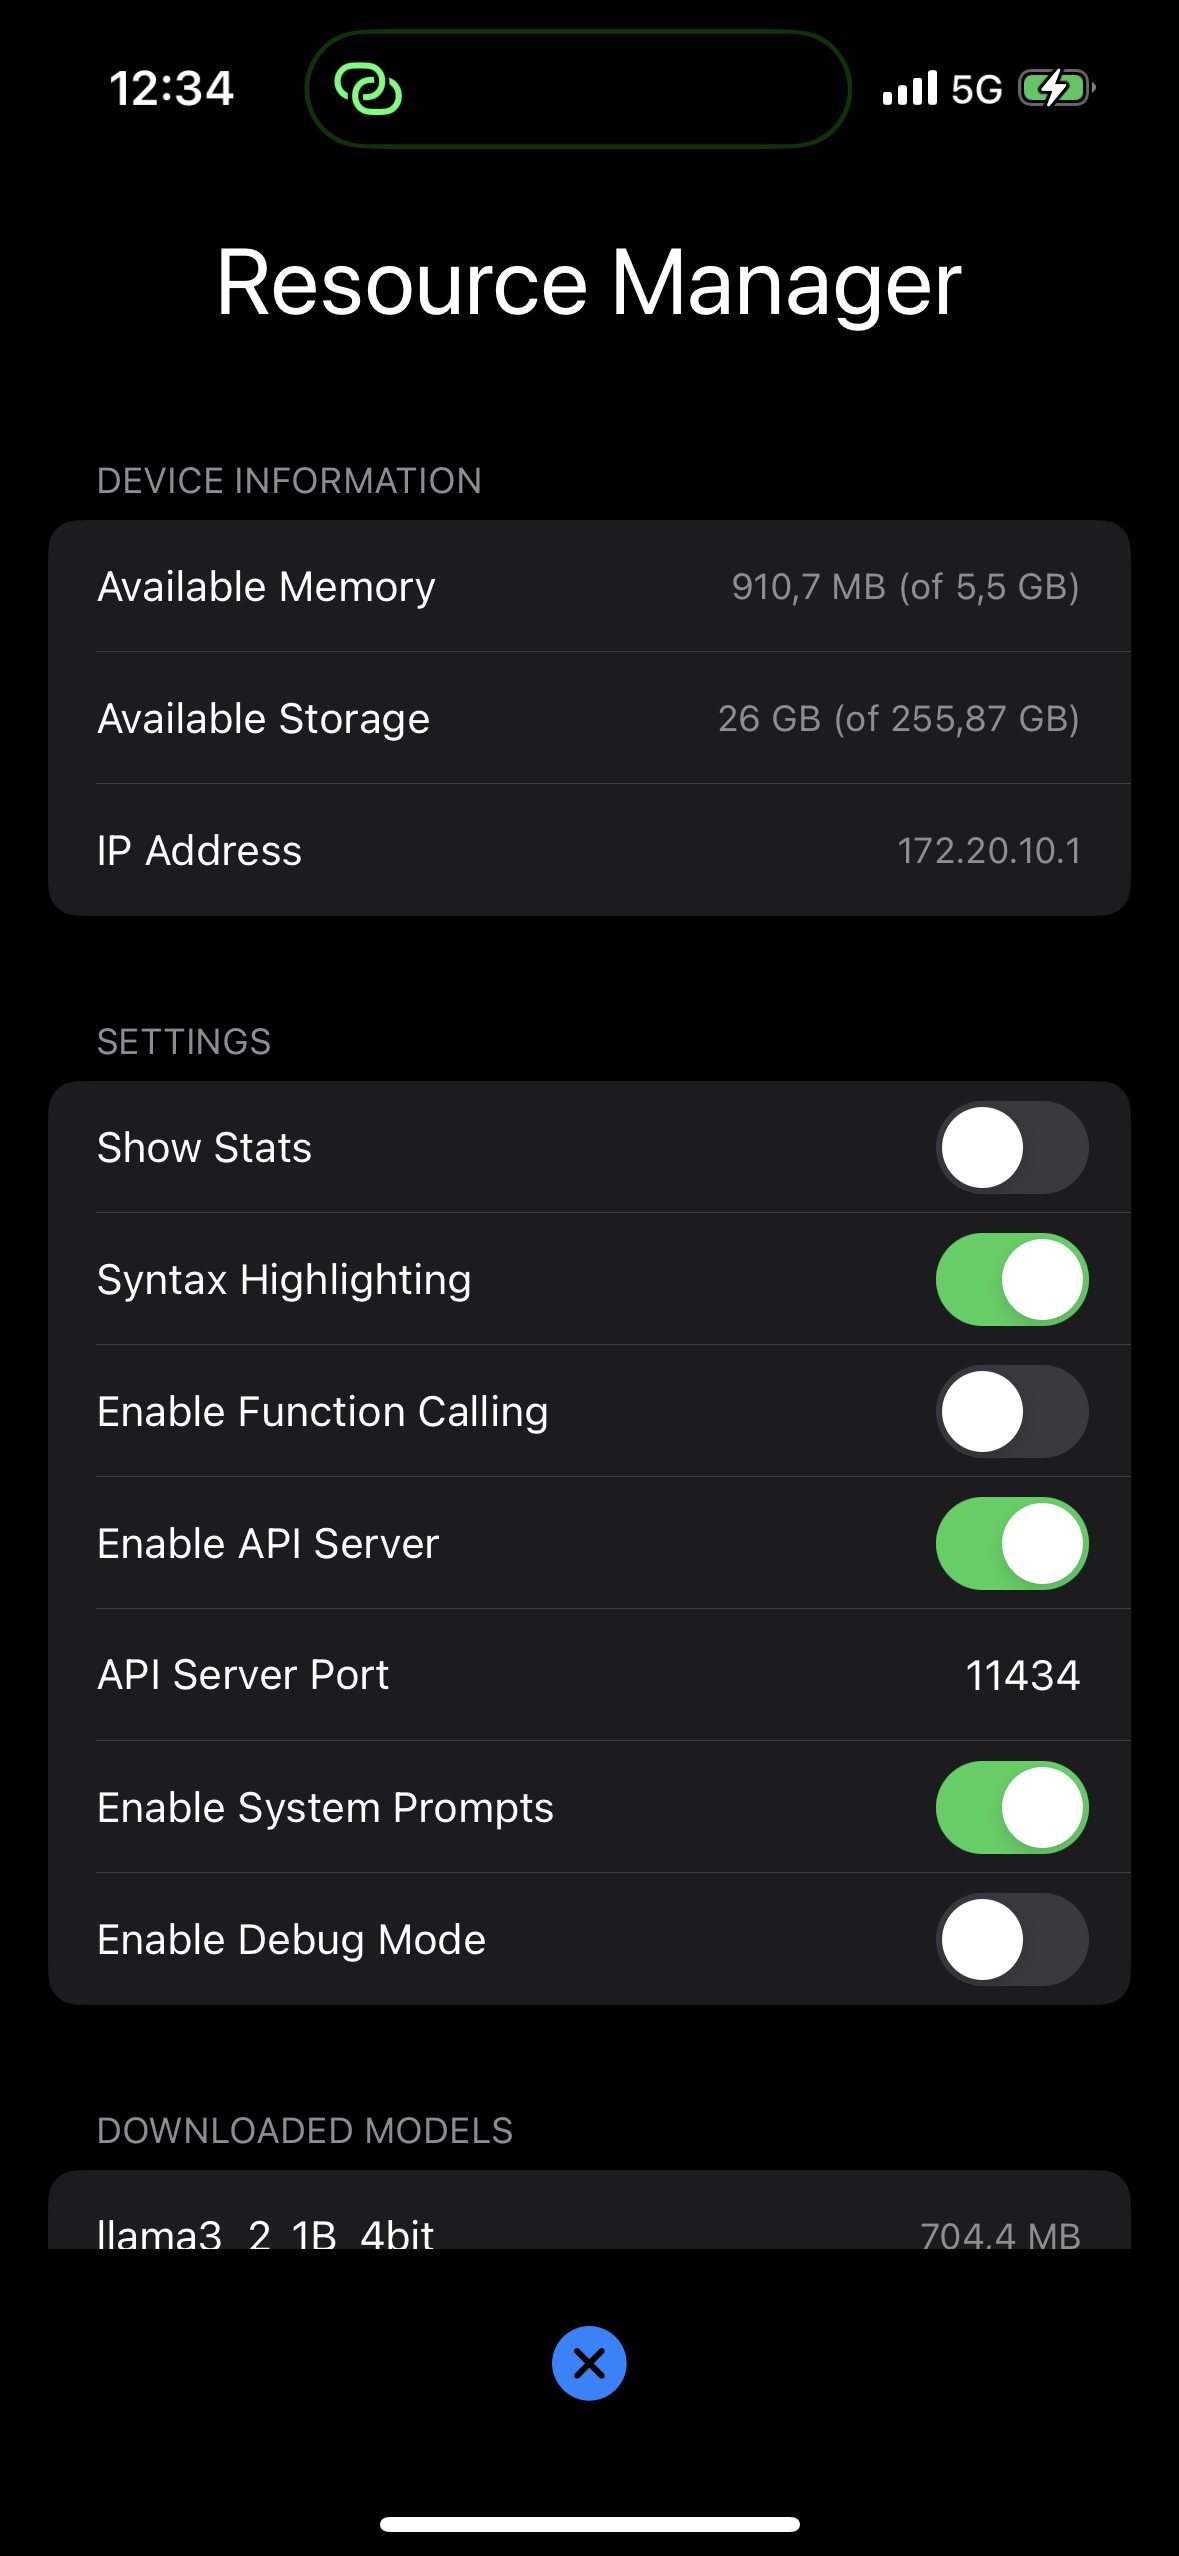Tap the battery charging icon

[1055, 89]
